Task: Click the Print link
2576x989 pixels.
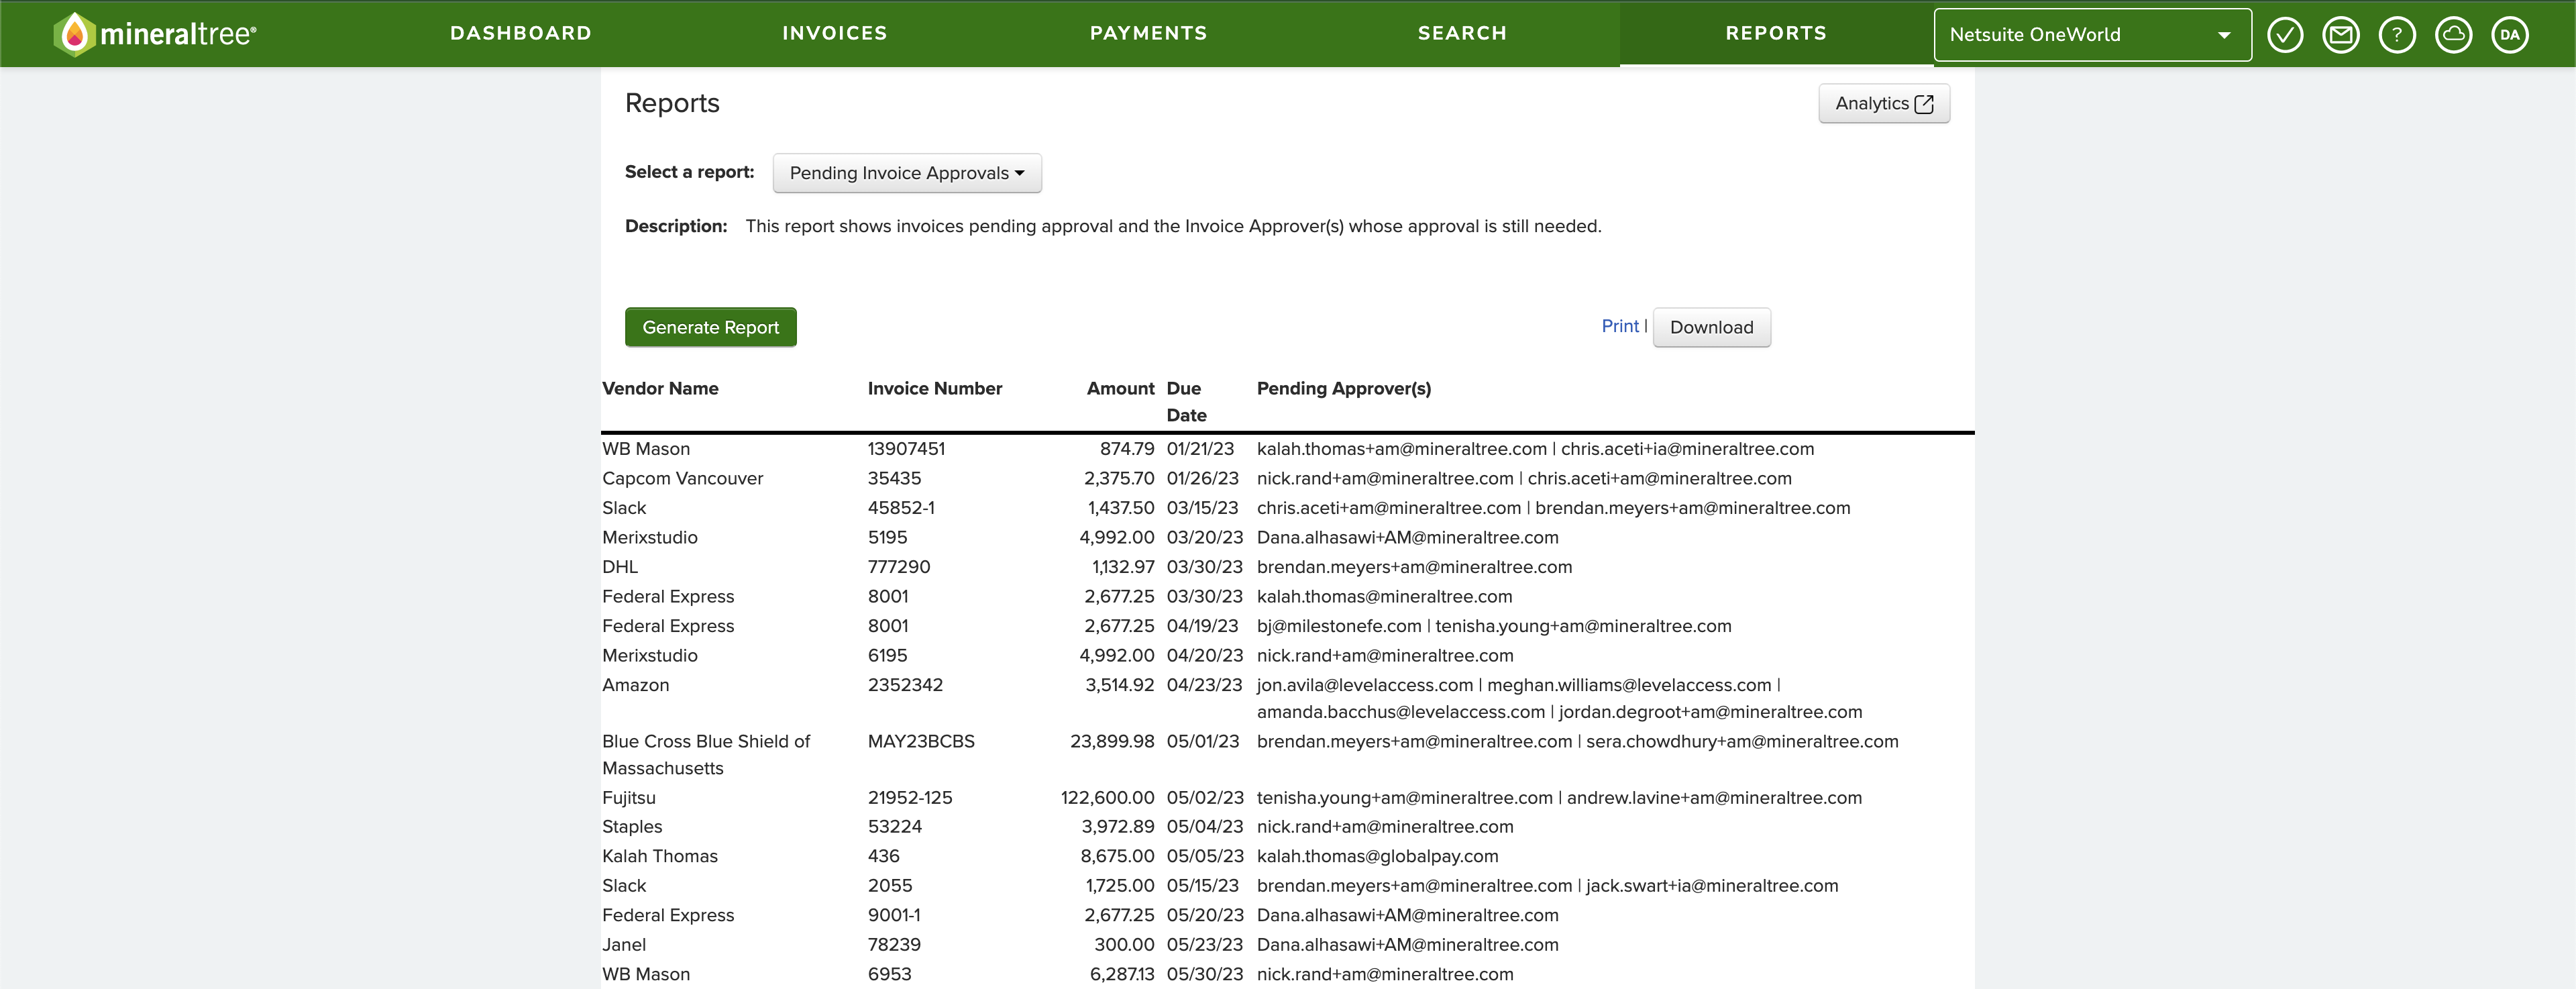Action: [x=1620, y=326]
